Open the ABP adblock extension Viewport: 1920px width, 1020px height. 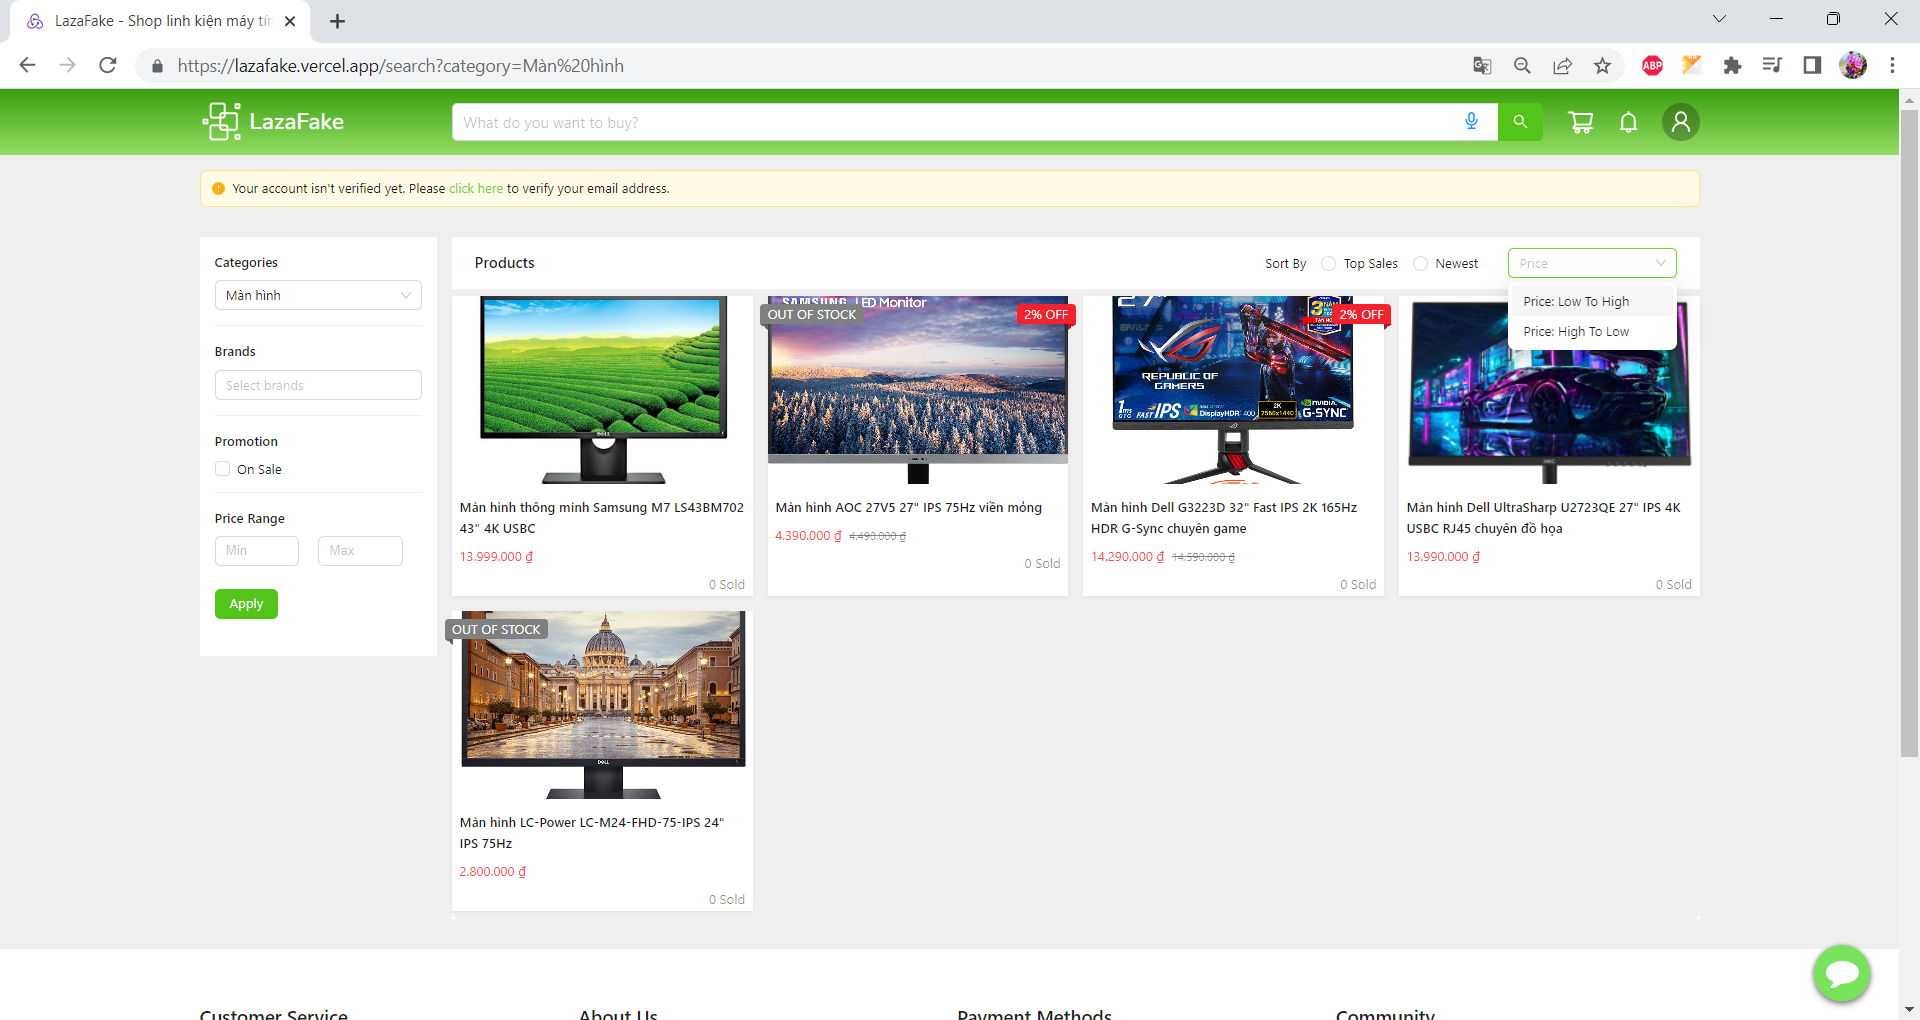click(x=1652, y=65)
